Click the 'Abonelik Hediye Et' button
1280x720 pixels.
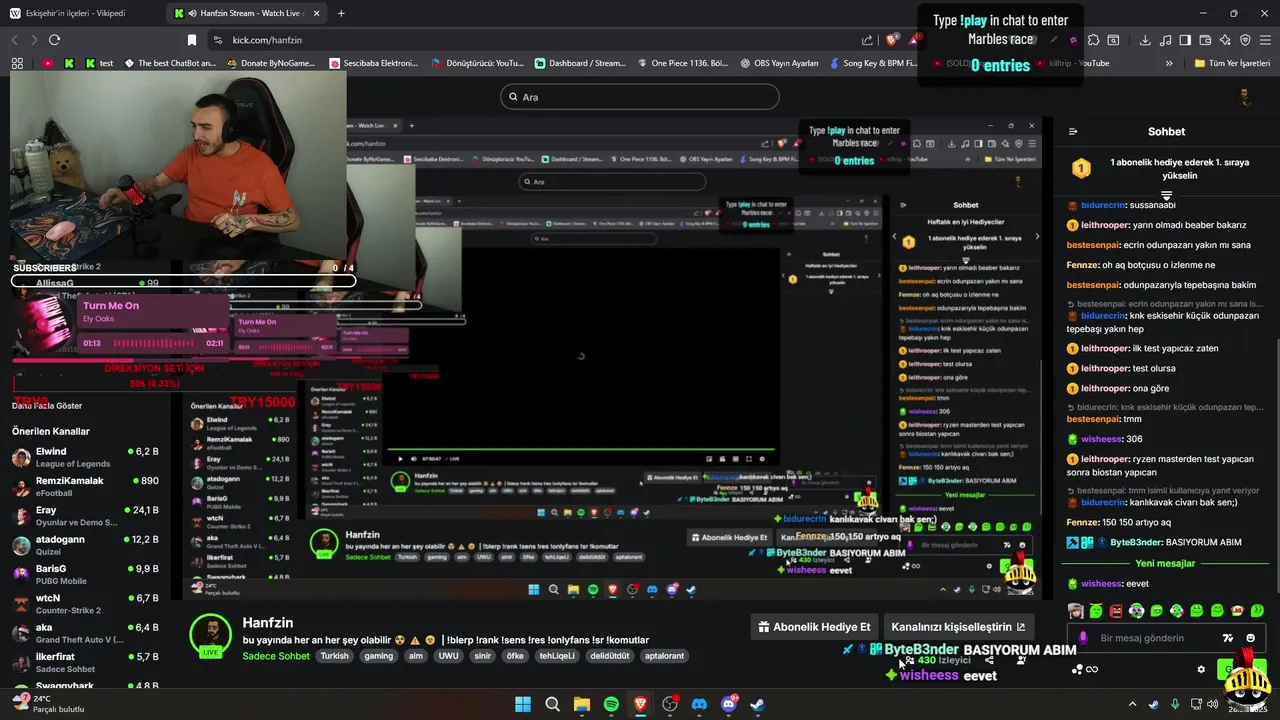tap(815, 627)
